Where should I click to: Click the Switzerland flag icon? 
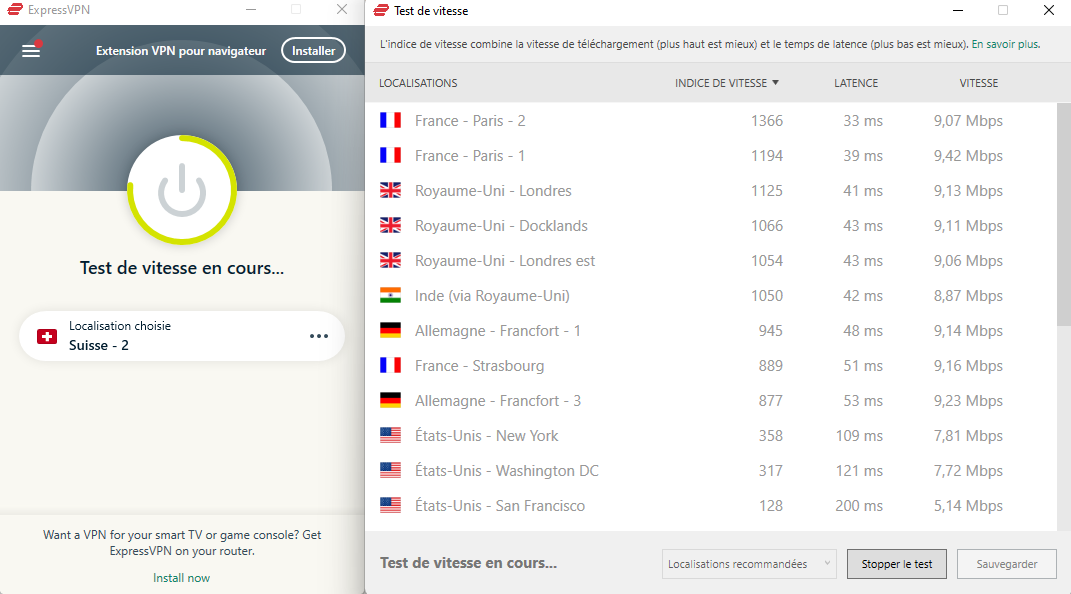[x=47, y=336]
